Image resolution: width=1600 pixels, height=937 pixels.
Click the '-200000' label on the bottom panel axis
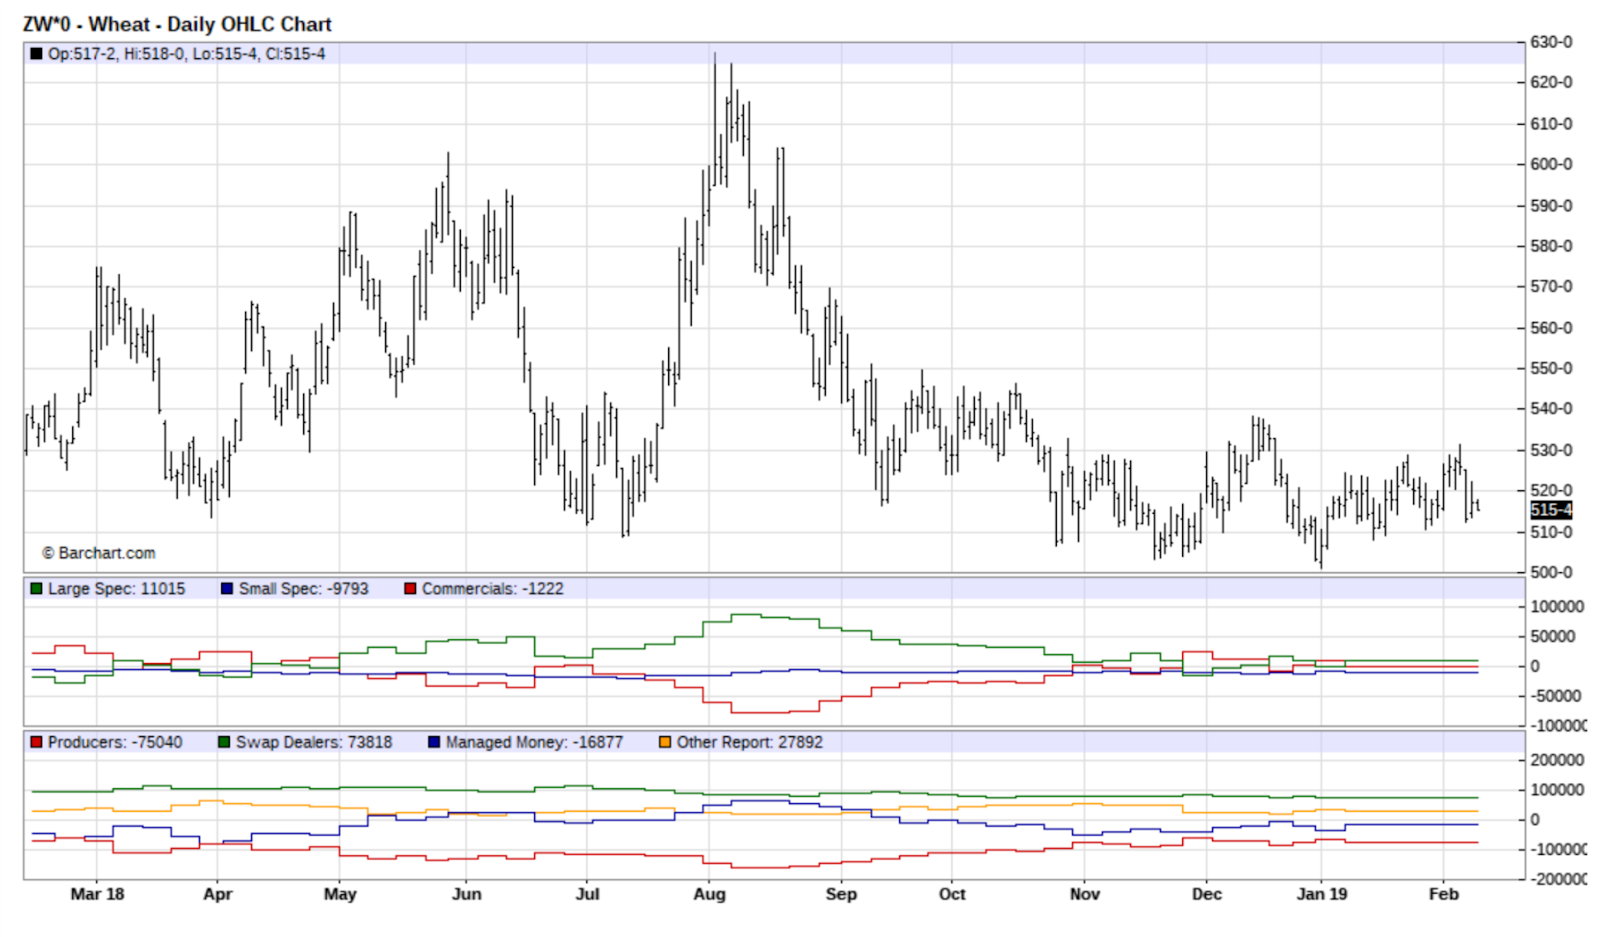click(x=1559, y=879)
